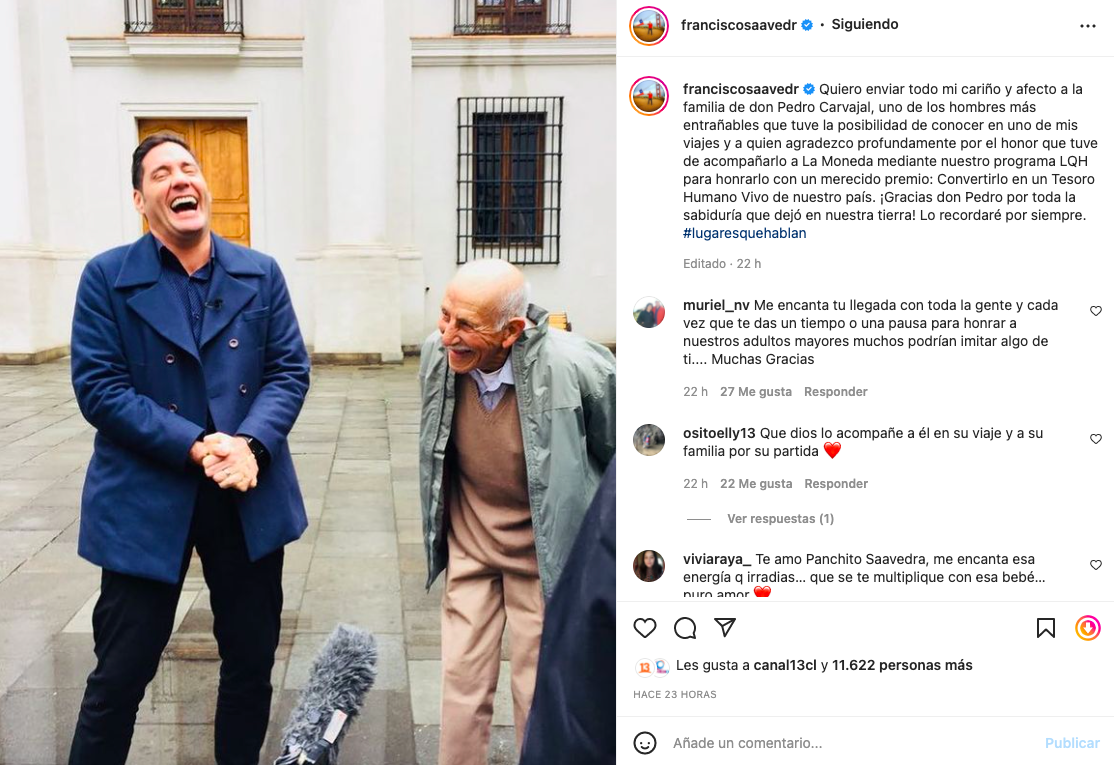Screen dimensions: 1114x765
Task: Toggle the Siguiendo following button
Action: [865, 24]
